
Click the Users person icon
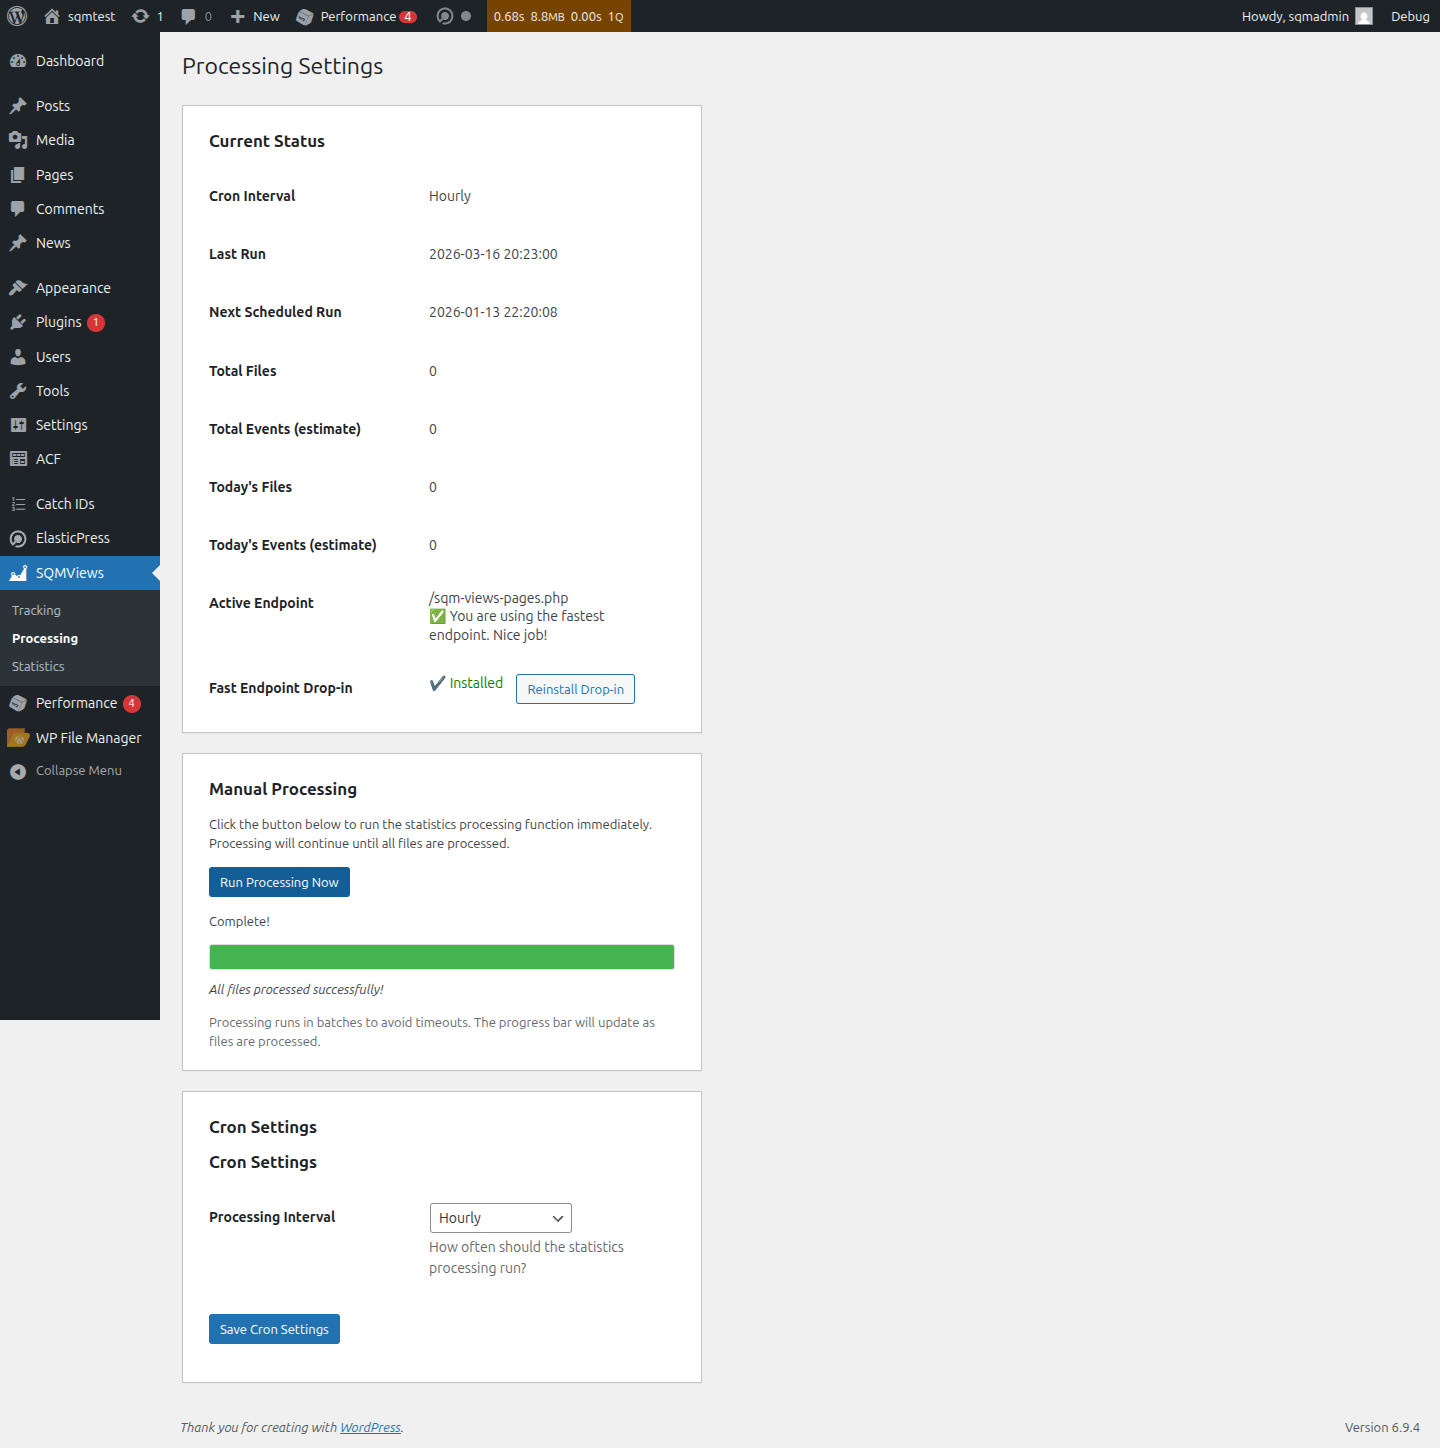(x=18, y=357)
